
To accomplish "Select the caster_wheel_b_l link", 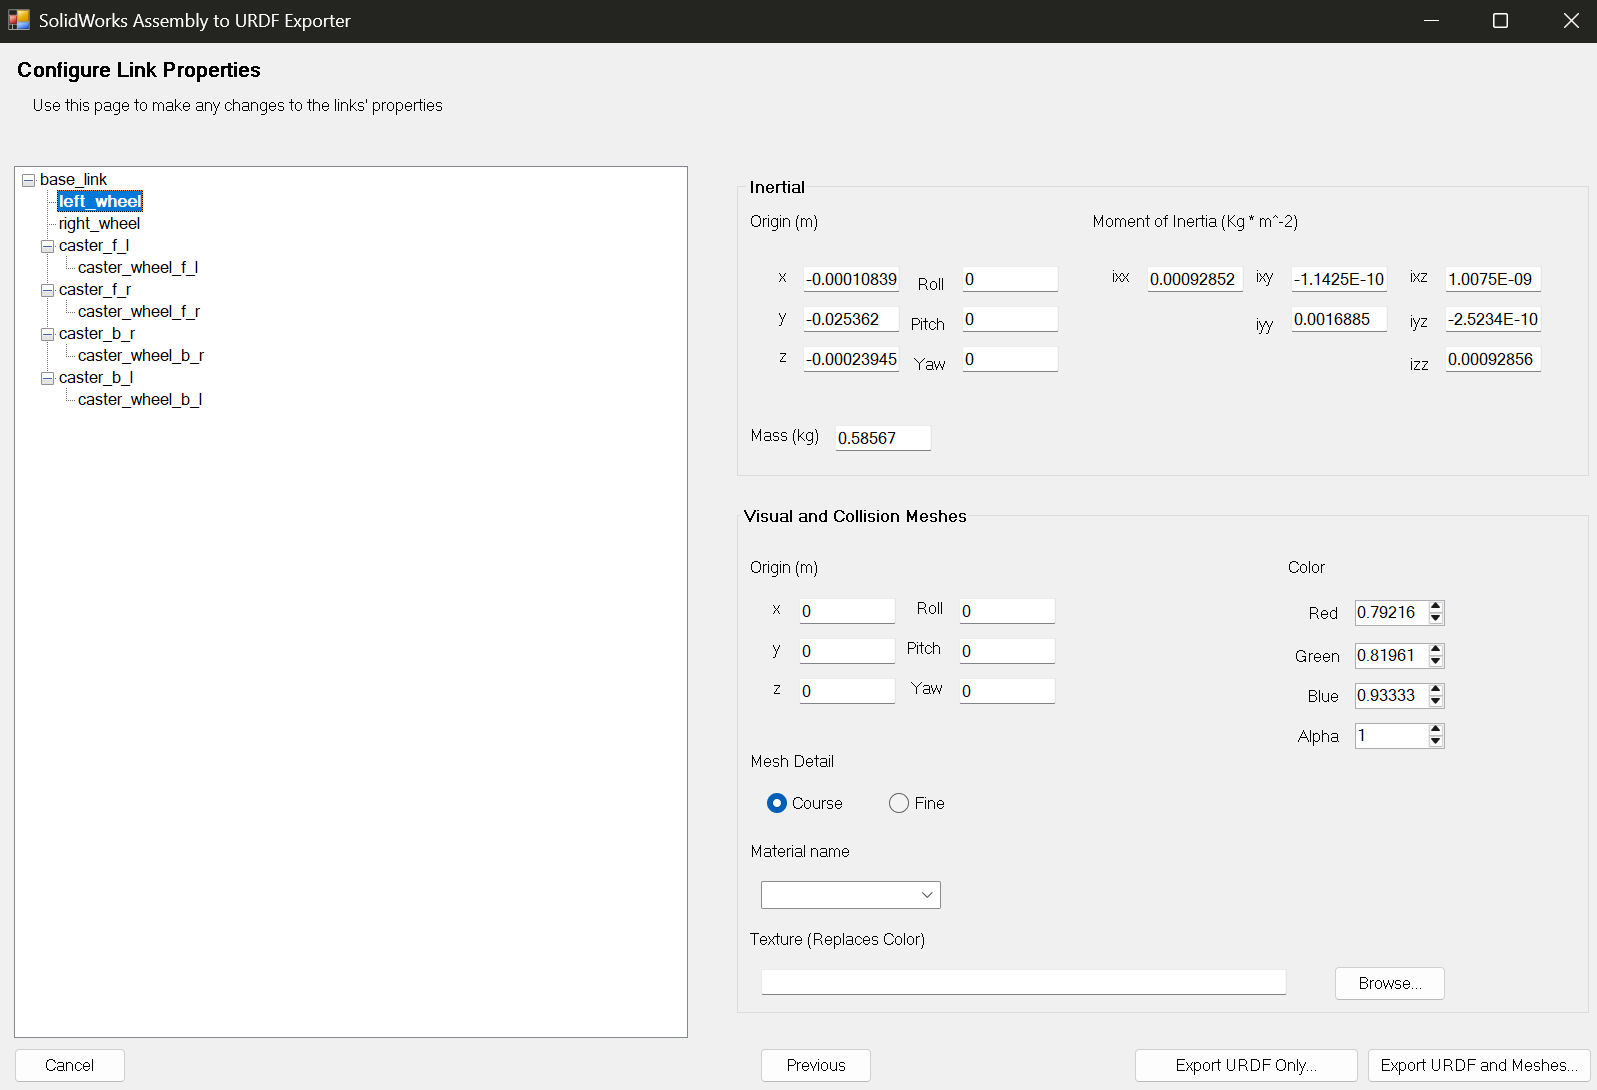I will (140, 399).
